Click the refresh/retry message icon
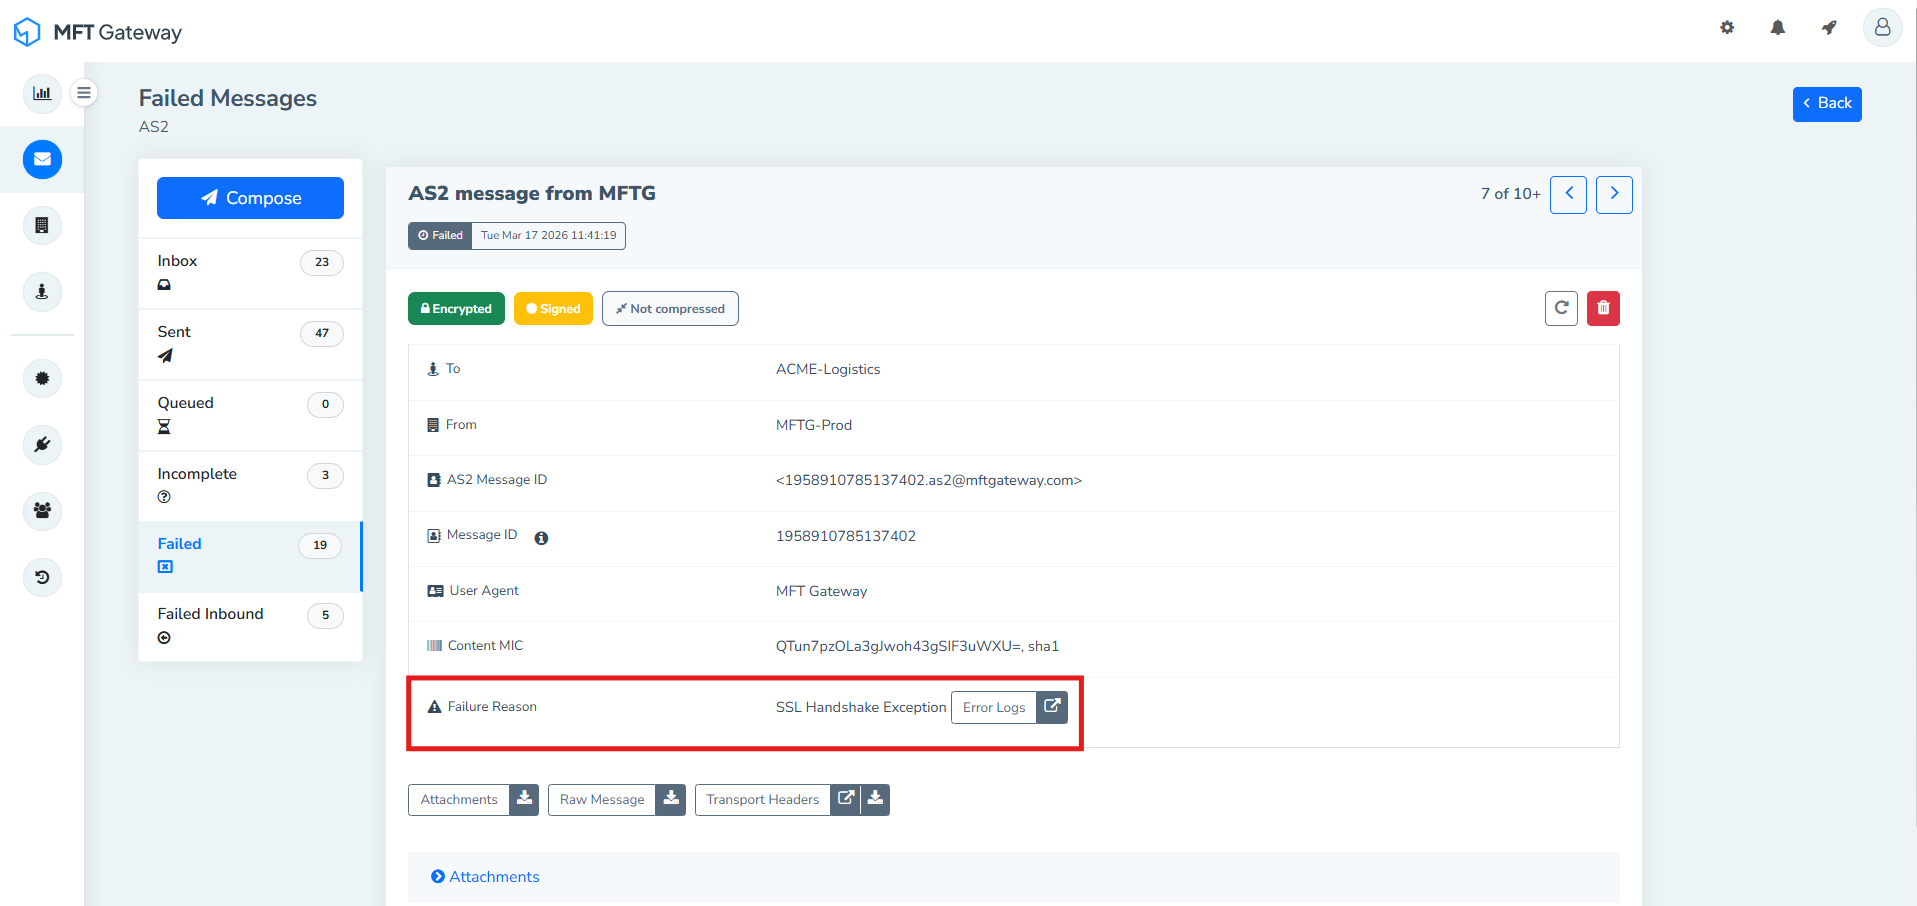Screen dimensions: 1917x906 pyautogui.click(x=1561, y=308)
